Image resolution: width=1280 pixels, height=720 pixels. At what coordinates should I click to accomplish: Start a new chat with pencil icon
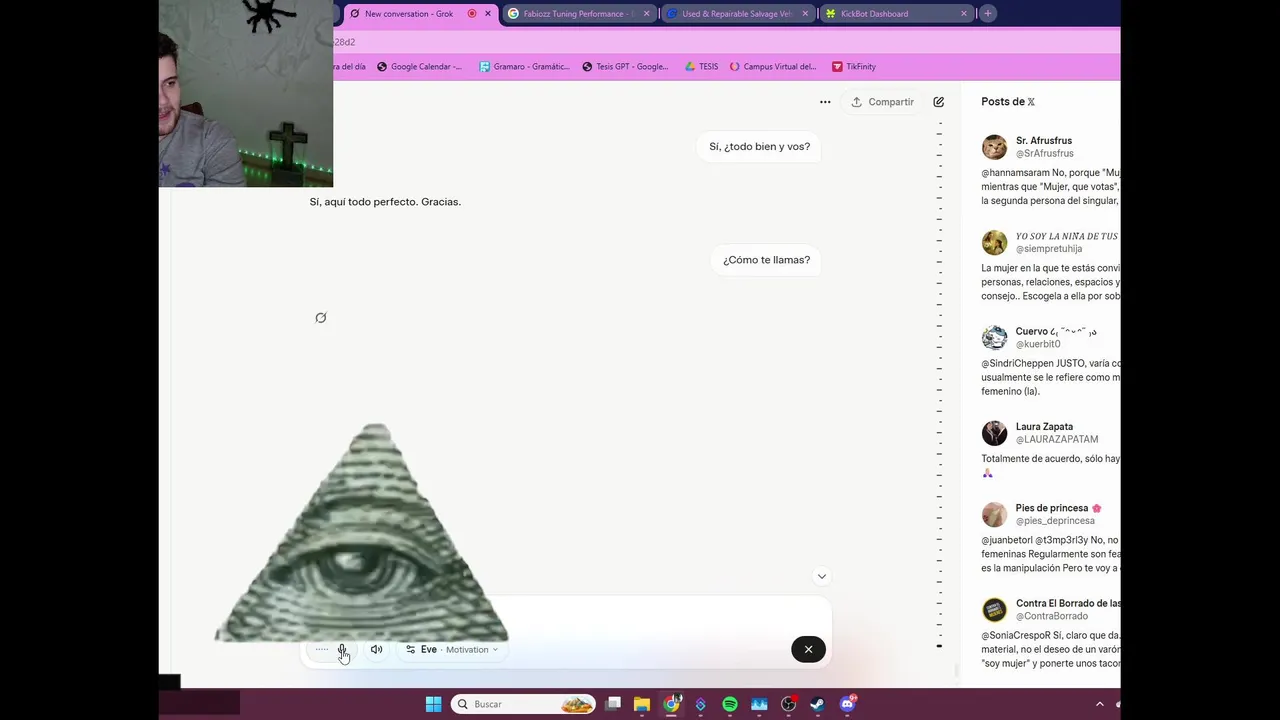click(938, 102)
